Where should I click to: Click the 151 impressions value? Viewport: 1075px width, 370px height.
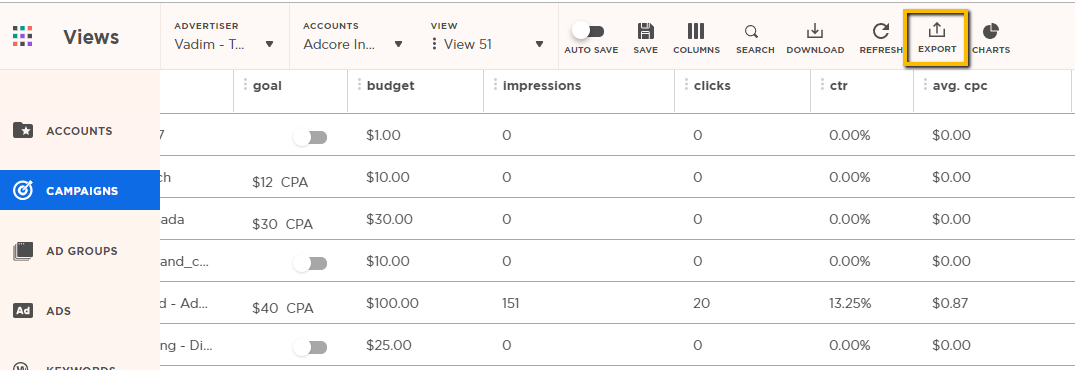pyautogui.click(x=511, y=303)
